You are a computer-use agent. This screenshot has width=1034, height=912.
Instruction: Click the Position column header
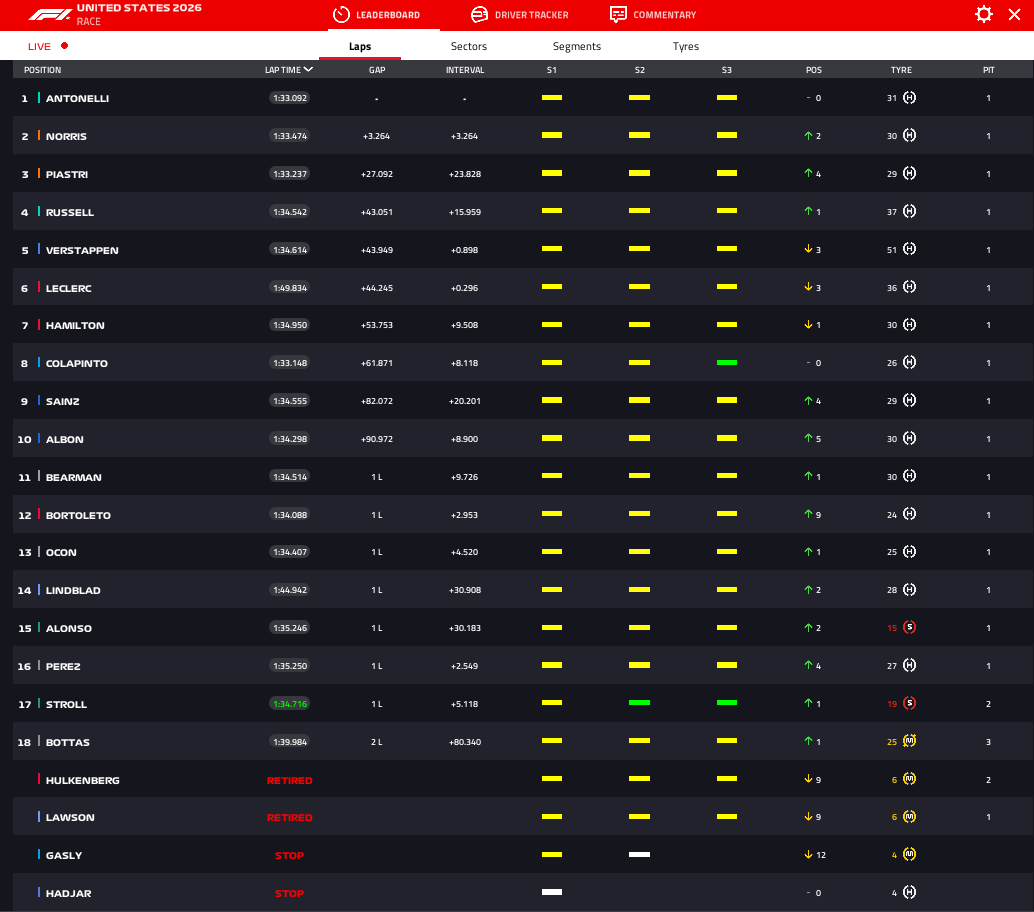pyautogui.click(x=42, y=70)
